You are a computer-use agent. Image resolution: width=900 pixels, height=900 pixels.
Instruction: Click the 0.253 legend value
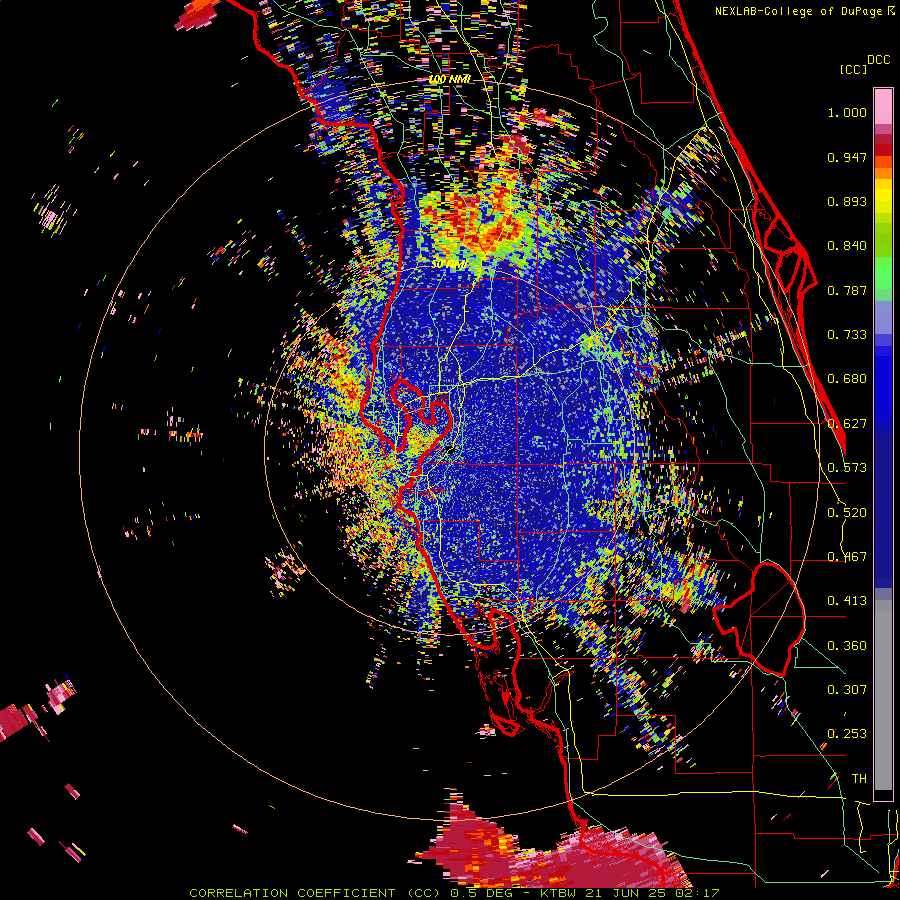(x=847, y=734)
